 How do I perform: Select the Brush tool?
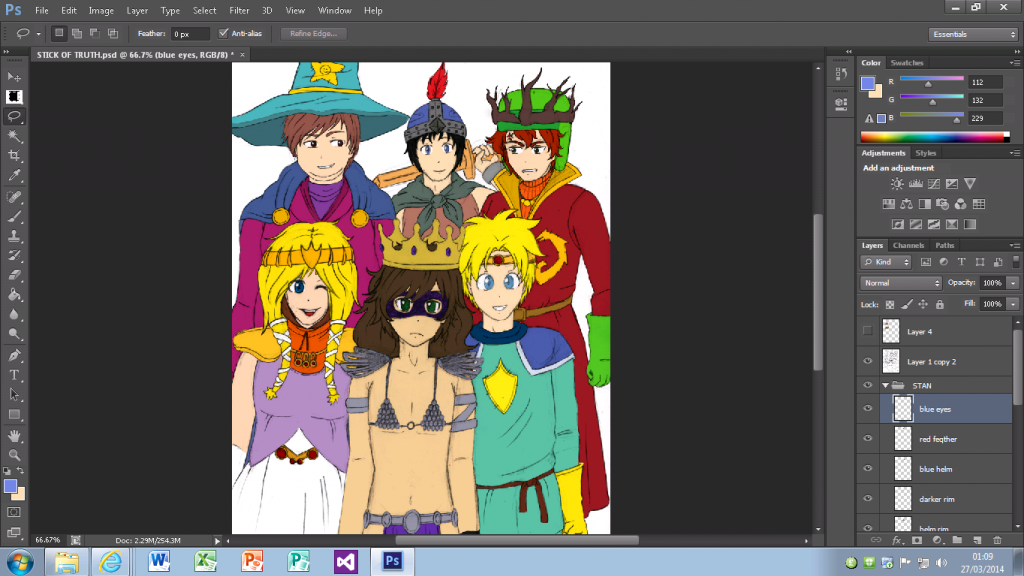coord(14,216)
